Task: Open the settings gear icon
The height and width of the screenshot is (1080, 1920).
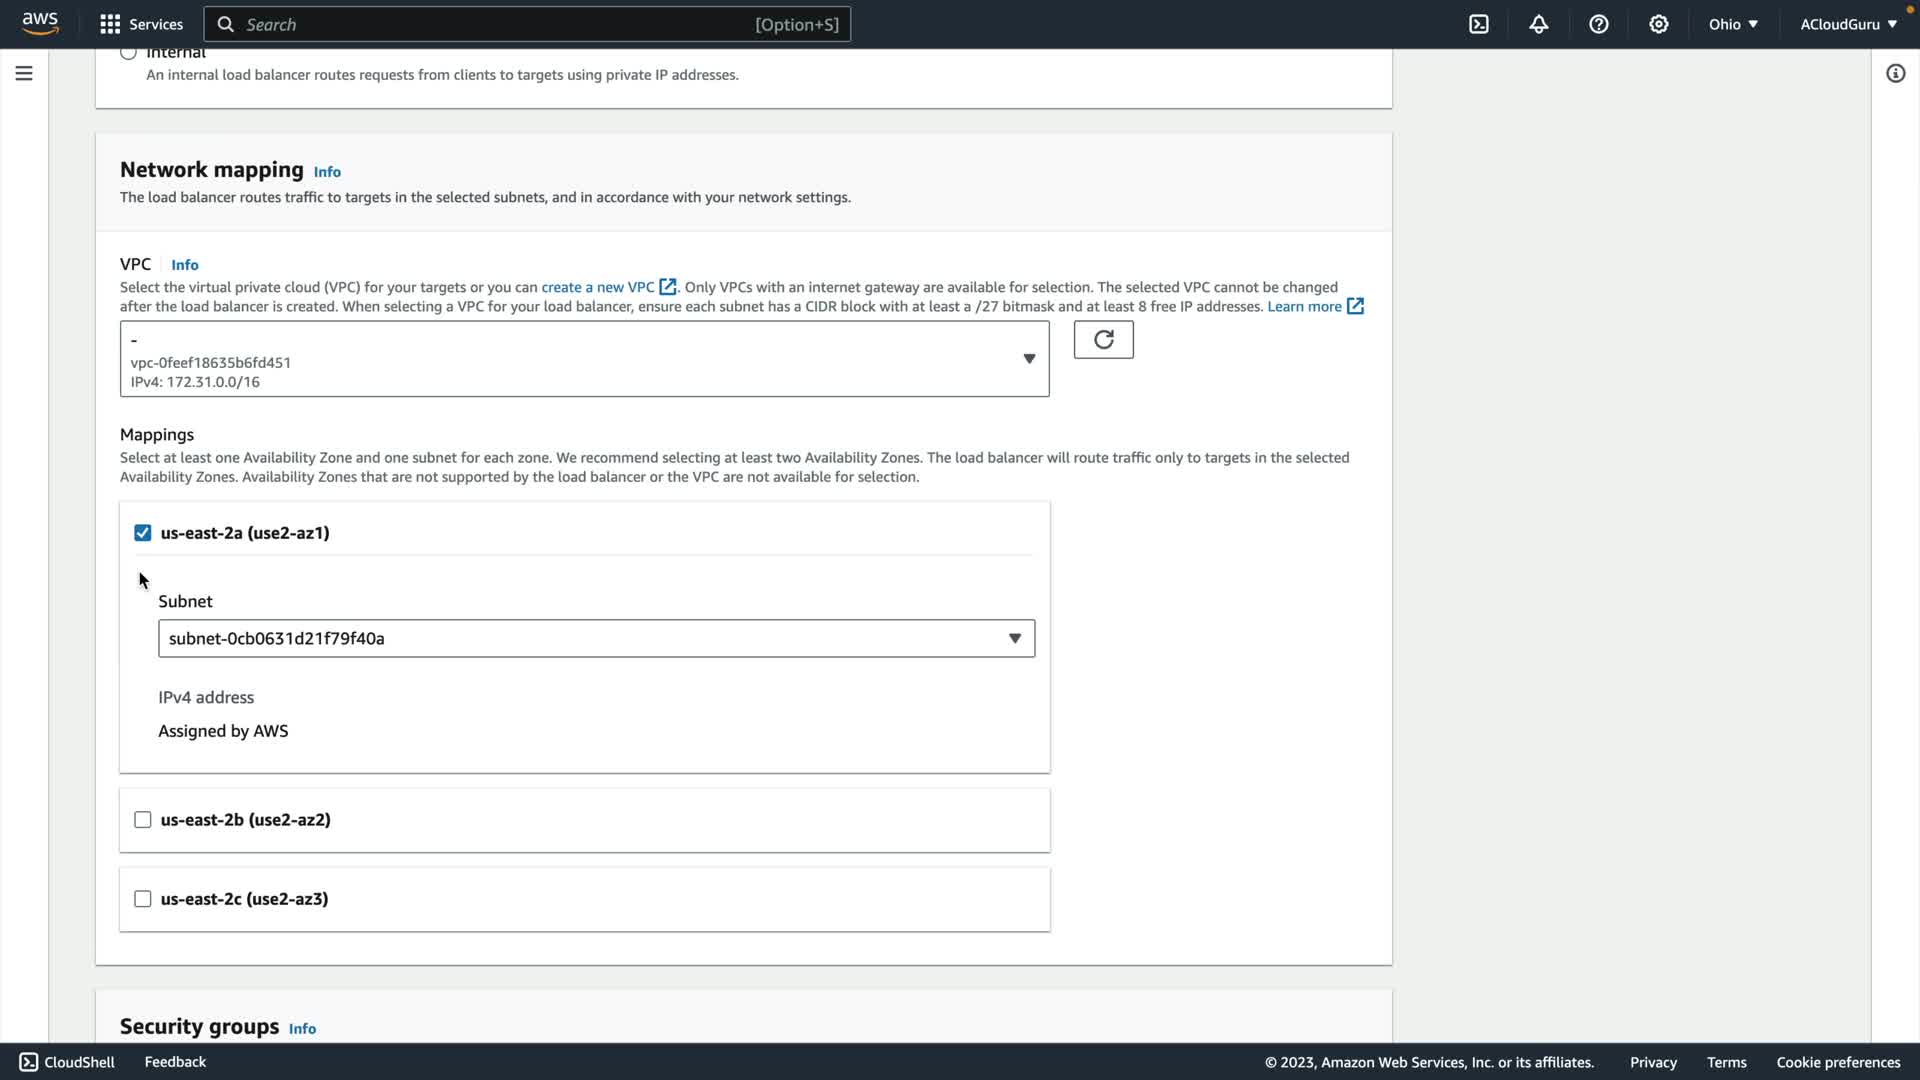Action: (1659, 24)
